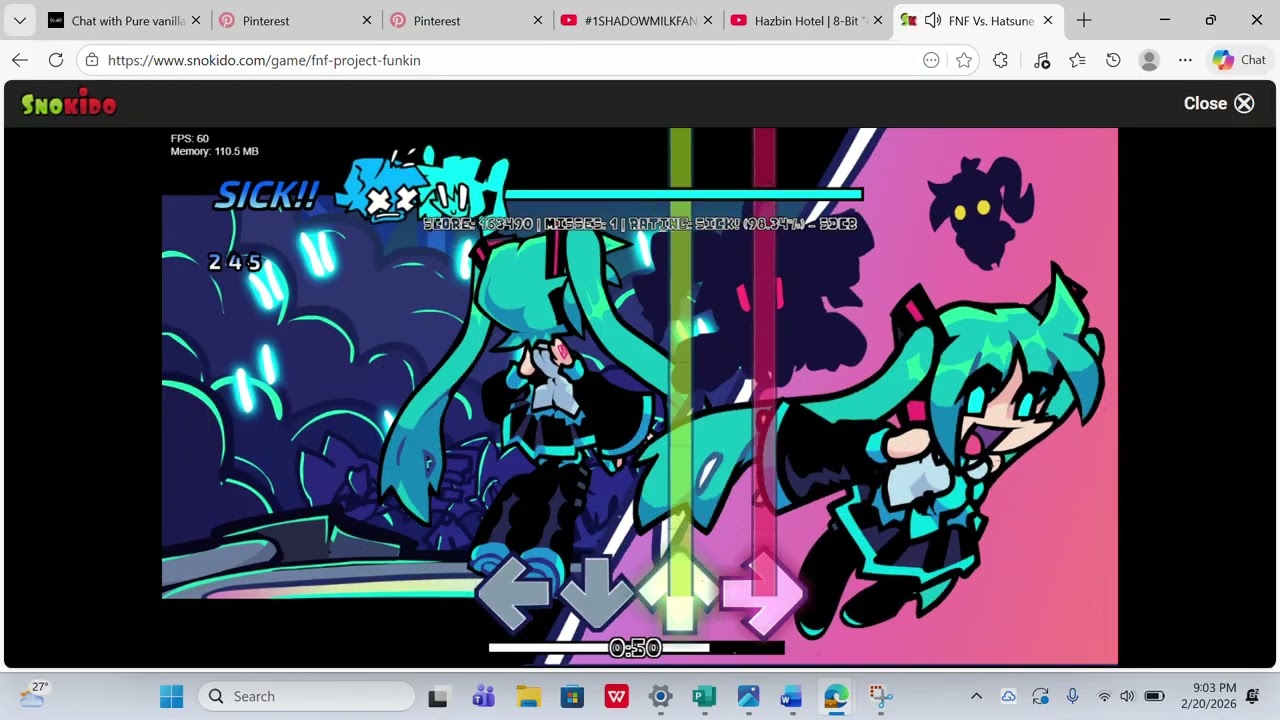Viewport: 1280px width, 720px height.
Task: Click the microphone tray icon
Action: 1072,696
